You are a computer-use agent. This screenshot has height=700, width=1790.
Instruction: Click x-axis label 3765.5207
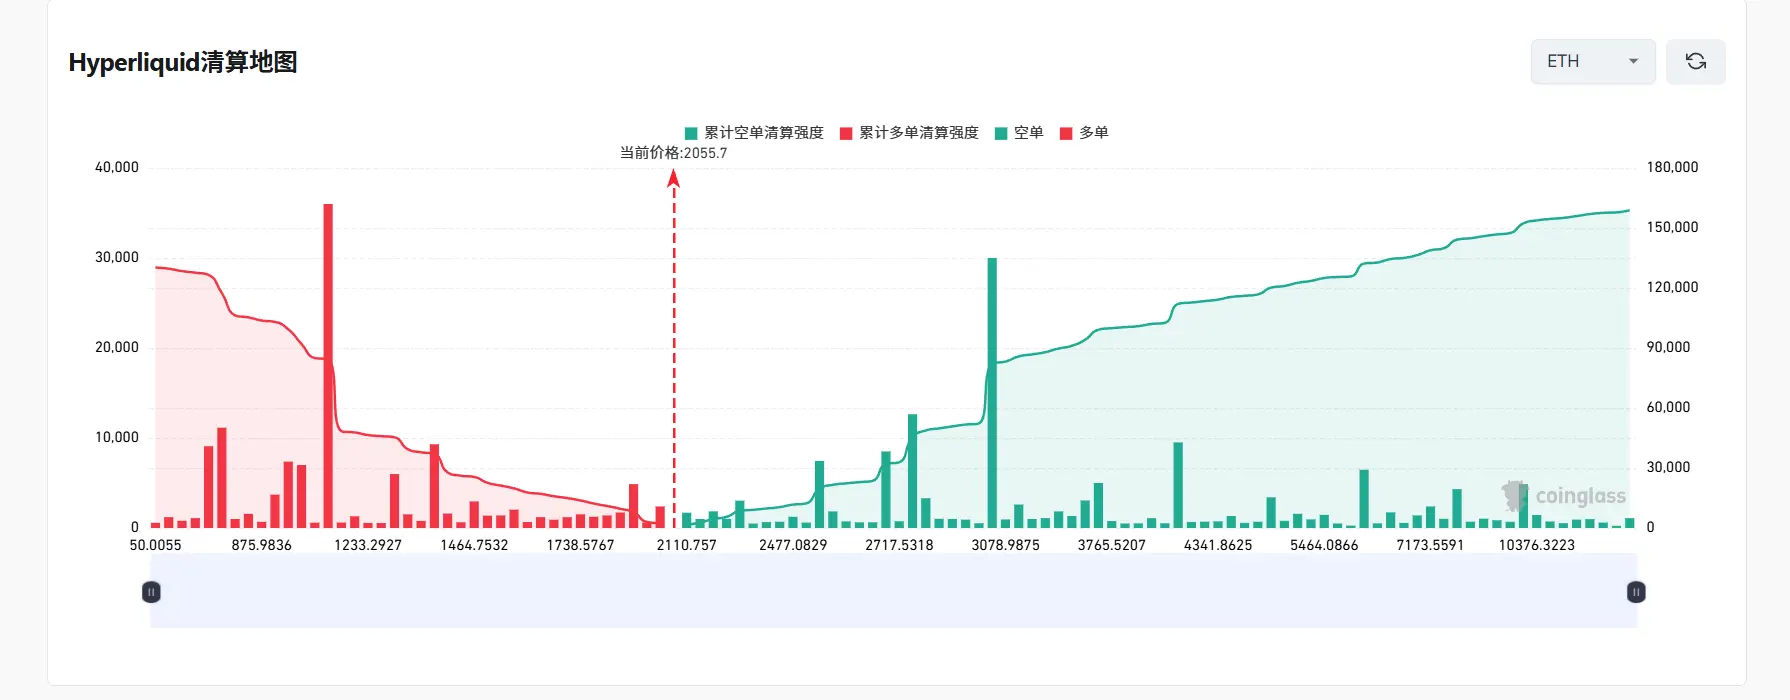1111,545
